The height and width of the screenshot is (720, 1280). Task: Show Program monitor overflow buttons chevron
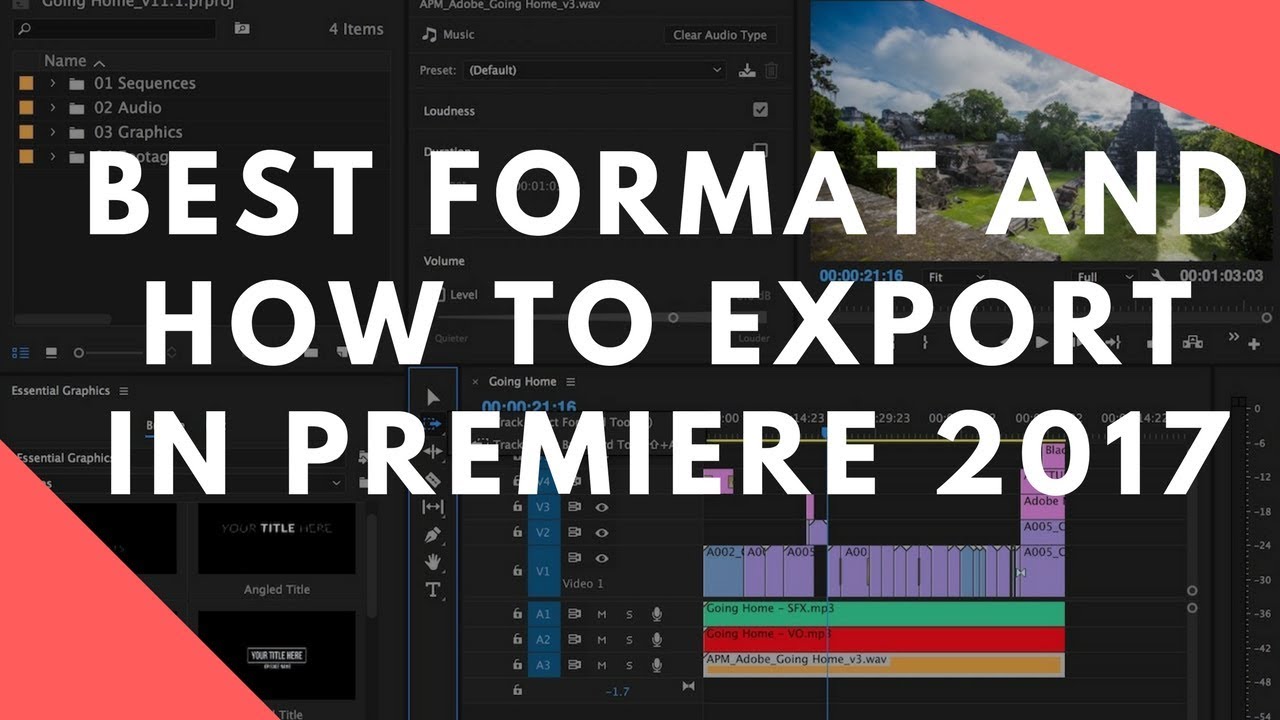pyautogui.click(x=1234, y=337)
